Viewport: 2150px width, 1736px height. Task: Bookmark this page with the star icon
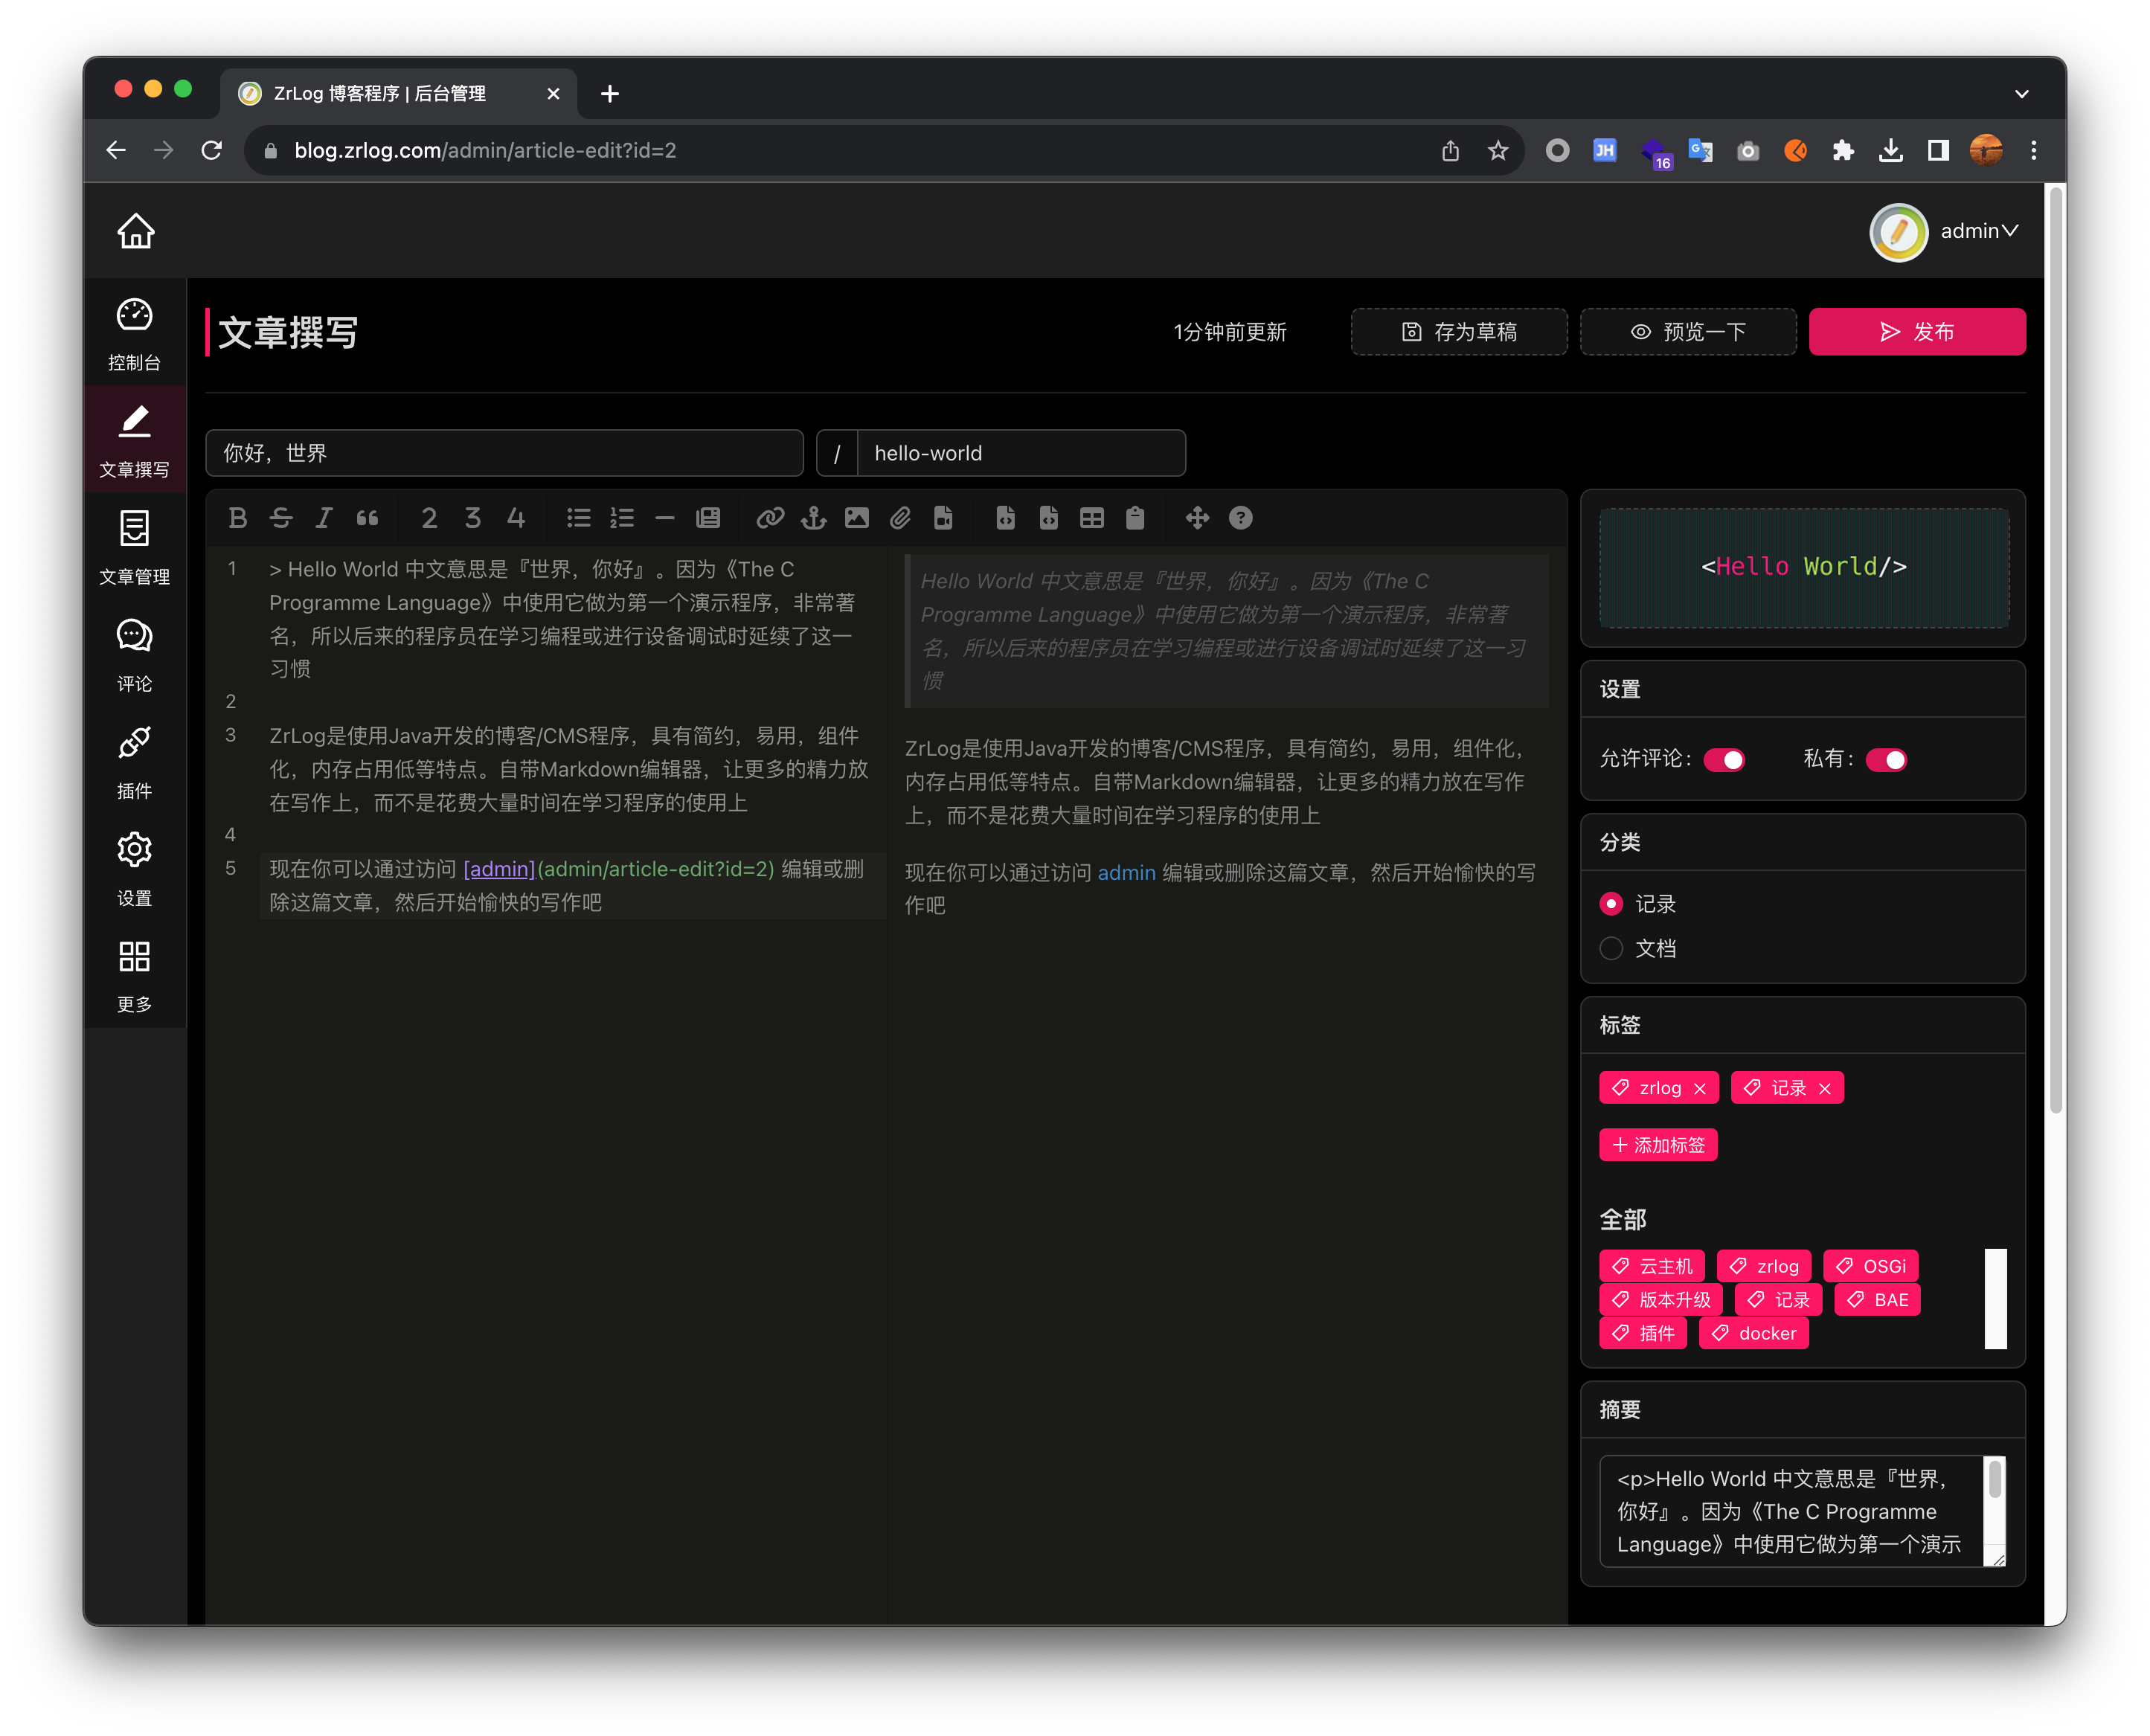click(x=1497, y=150)
